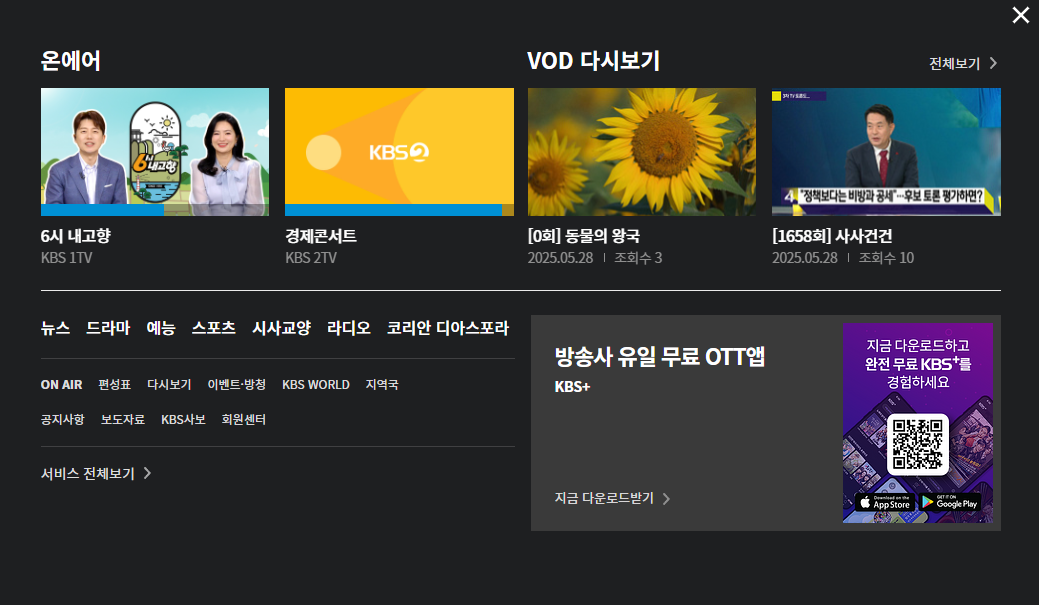Click 서비스 전체보기
1039x605 pixels.
(88, 473)
